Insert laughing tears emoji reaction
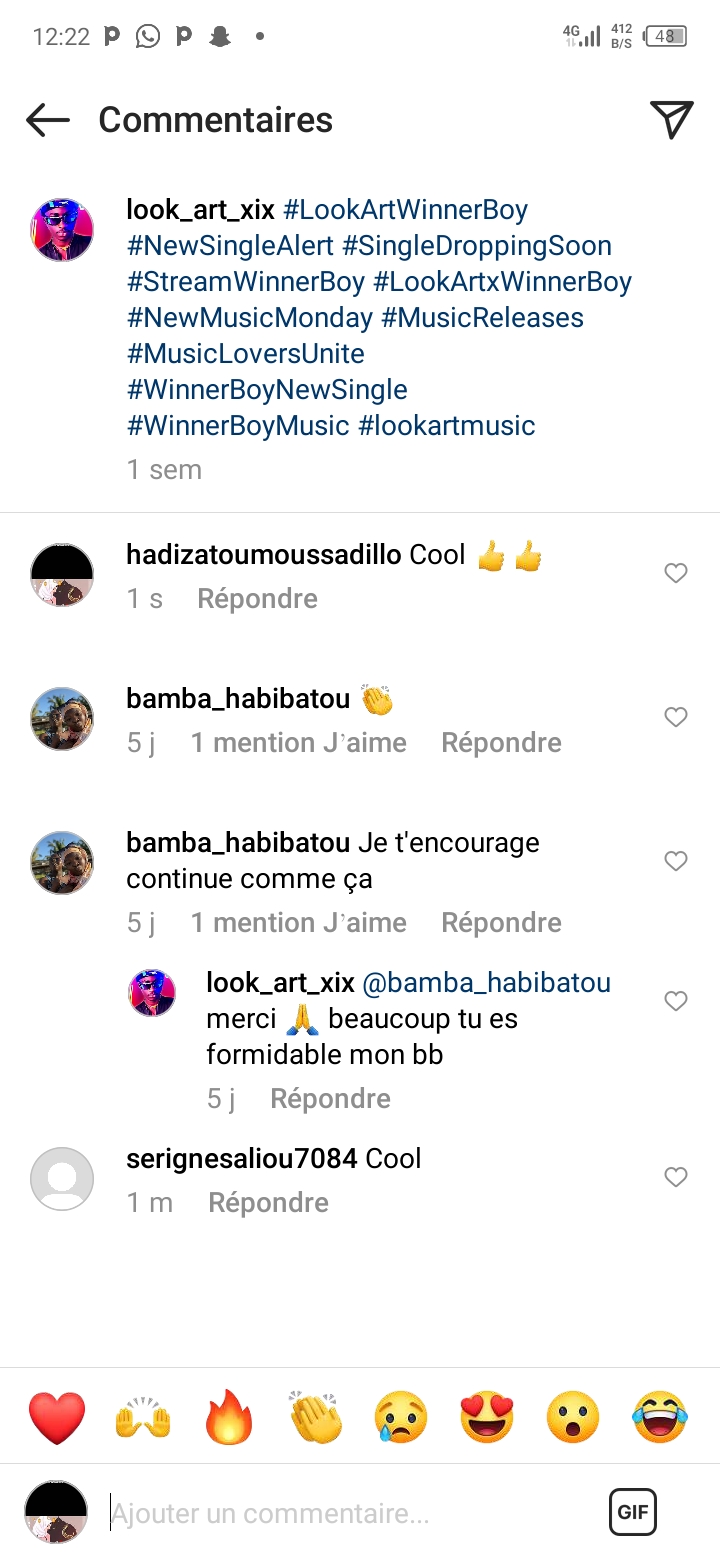This screenshot has width=720, height=1560. (x=660, y=1418)
